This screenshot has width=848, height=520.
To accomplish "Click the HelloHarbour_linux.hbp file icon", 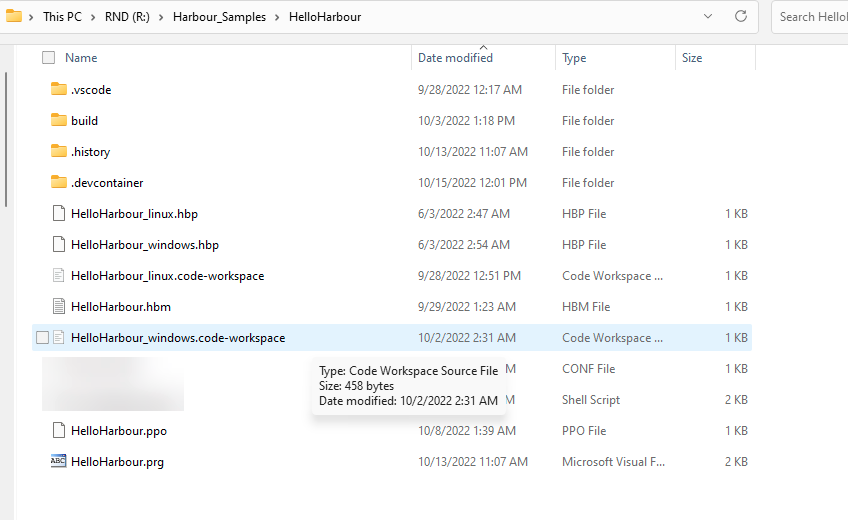I will click(x=58, y=214).
